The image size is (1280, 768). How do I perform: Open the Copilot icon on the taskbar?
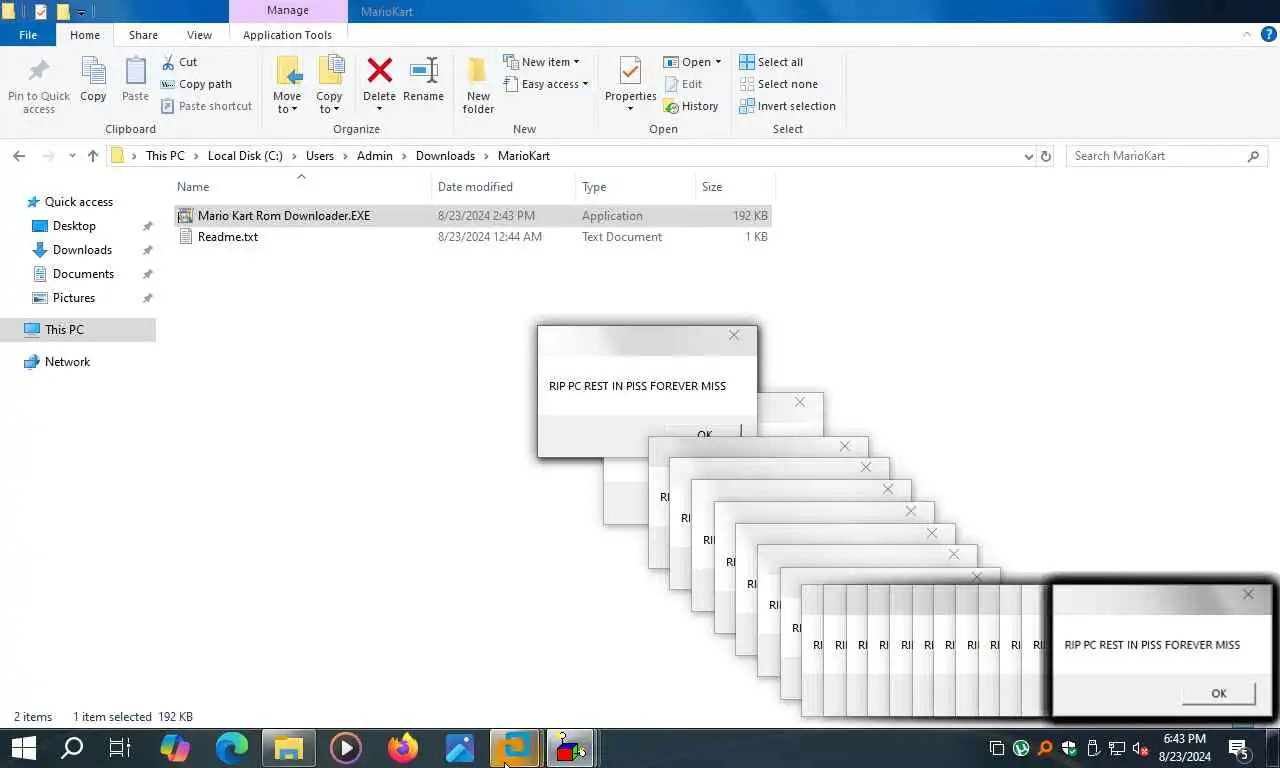tap(175, 748)
